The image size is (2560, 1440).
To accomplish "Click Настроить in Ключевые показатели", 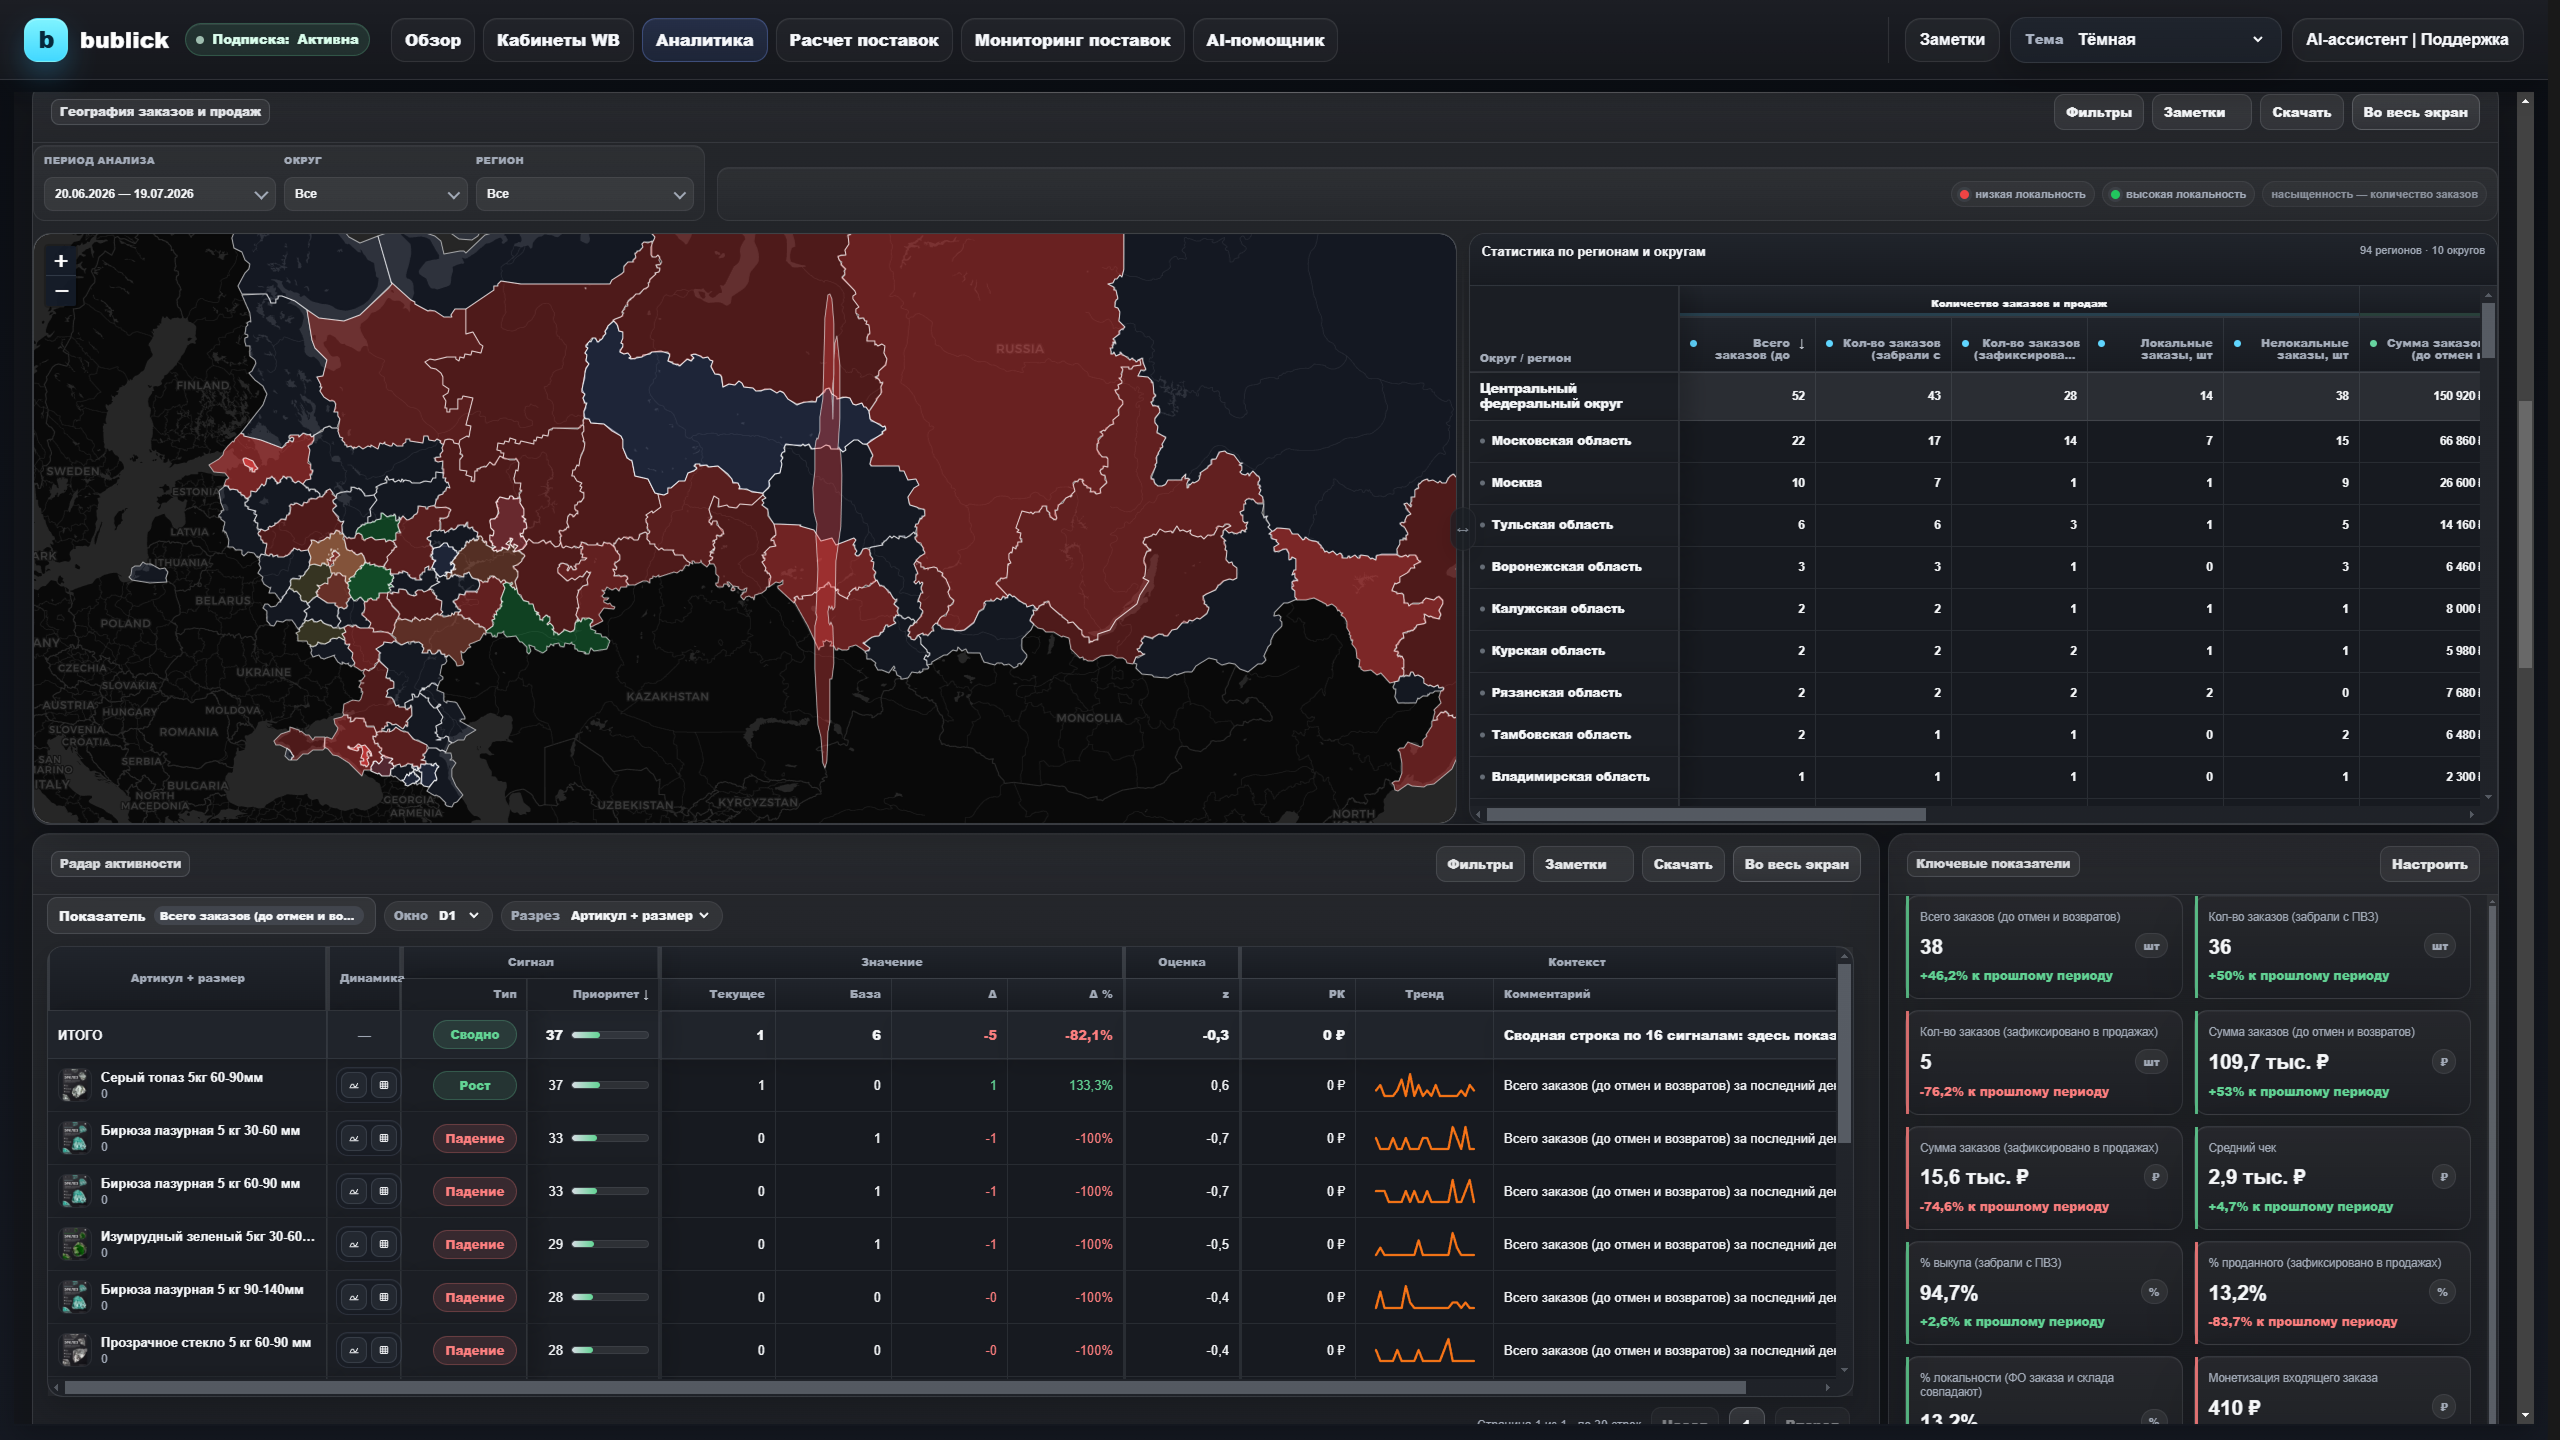I will coord(2429,864).
